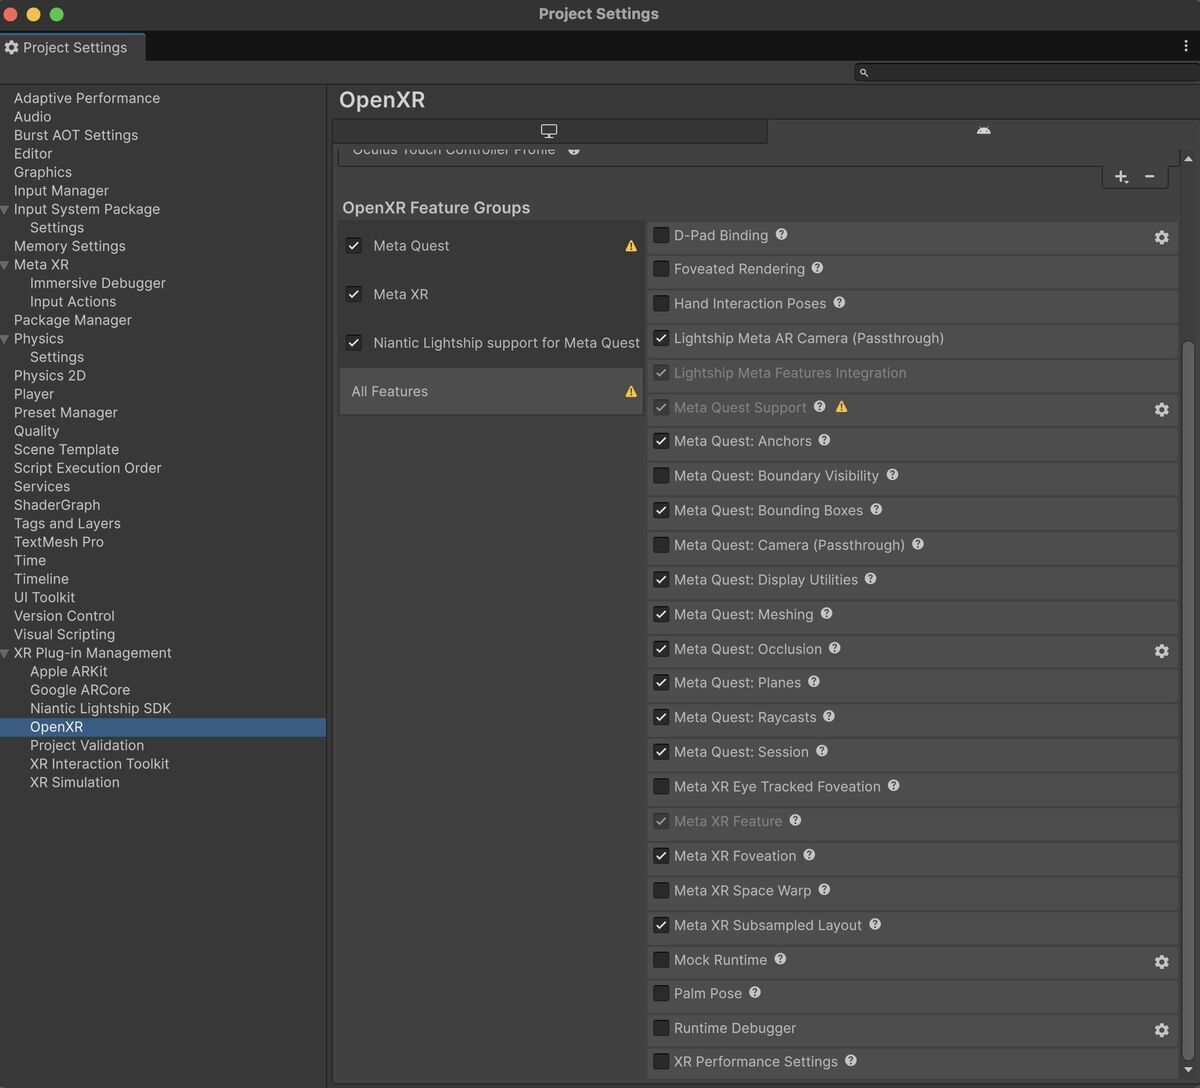This screenshot has width=1200, height=1088.
Task: Open Apple ARKit settings
Action: tap(69, 671)
